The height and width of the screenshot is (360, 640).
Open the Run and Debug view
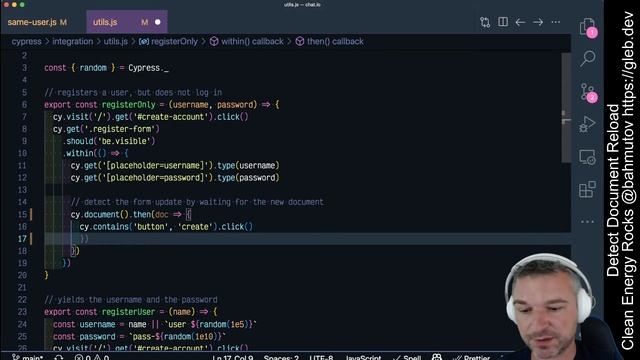pyautogui.click(x=587, y=124)
